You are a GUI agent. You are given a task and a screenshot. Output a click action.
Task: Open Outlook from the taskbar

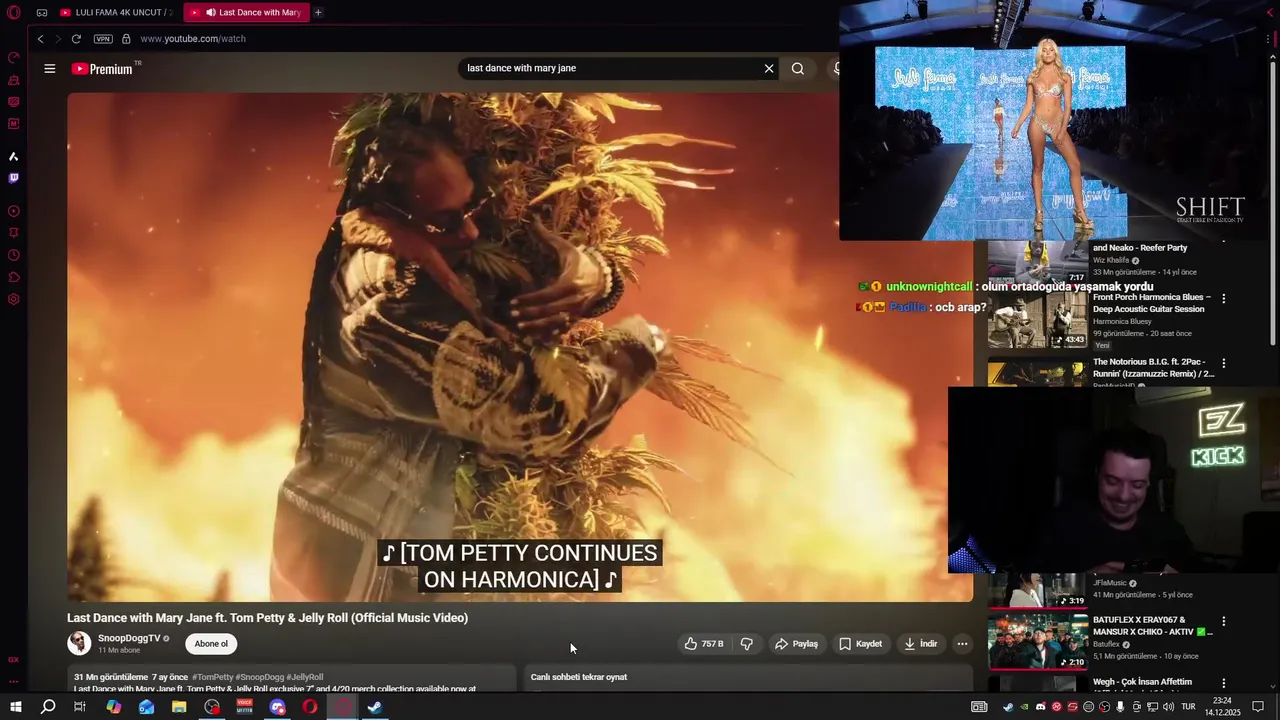146,707
